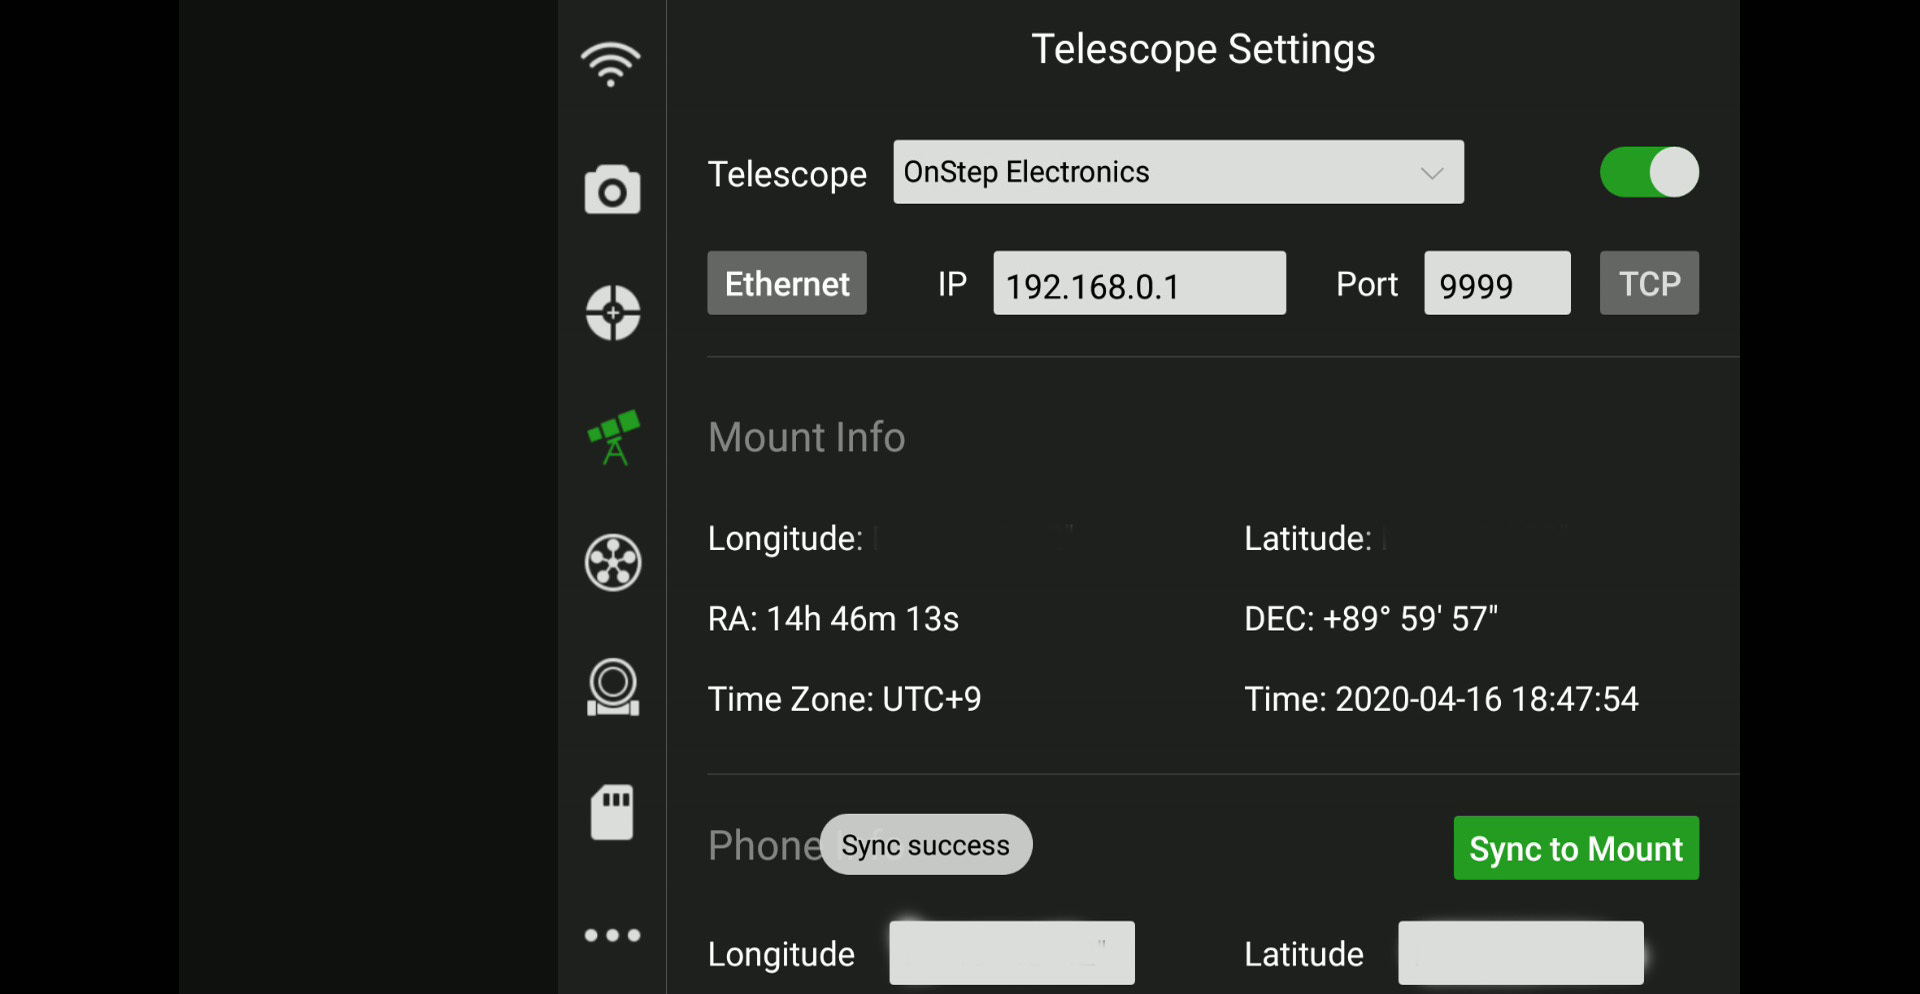
Task: Open the three-dots more menu
Action: [612, 936]
